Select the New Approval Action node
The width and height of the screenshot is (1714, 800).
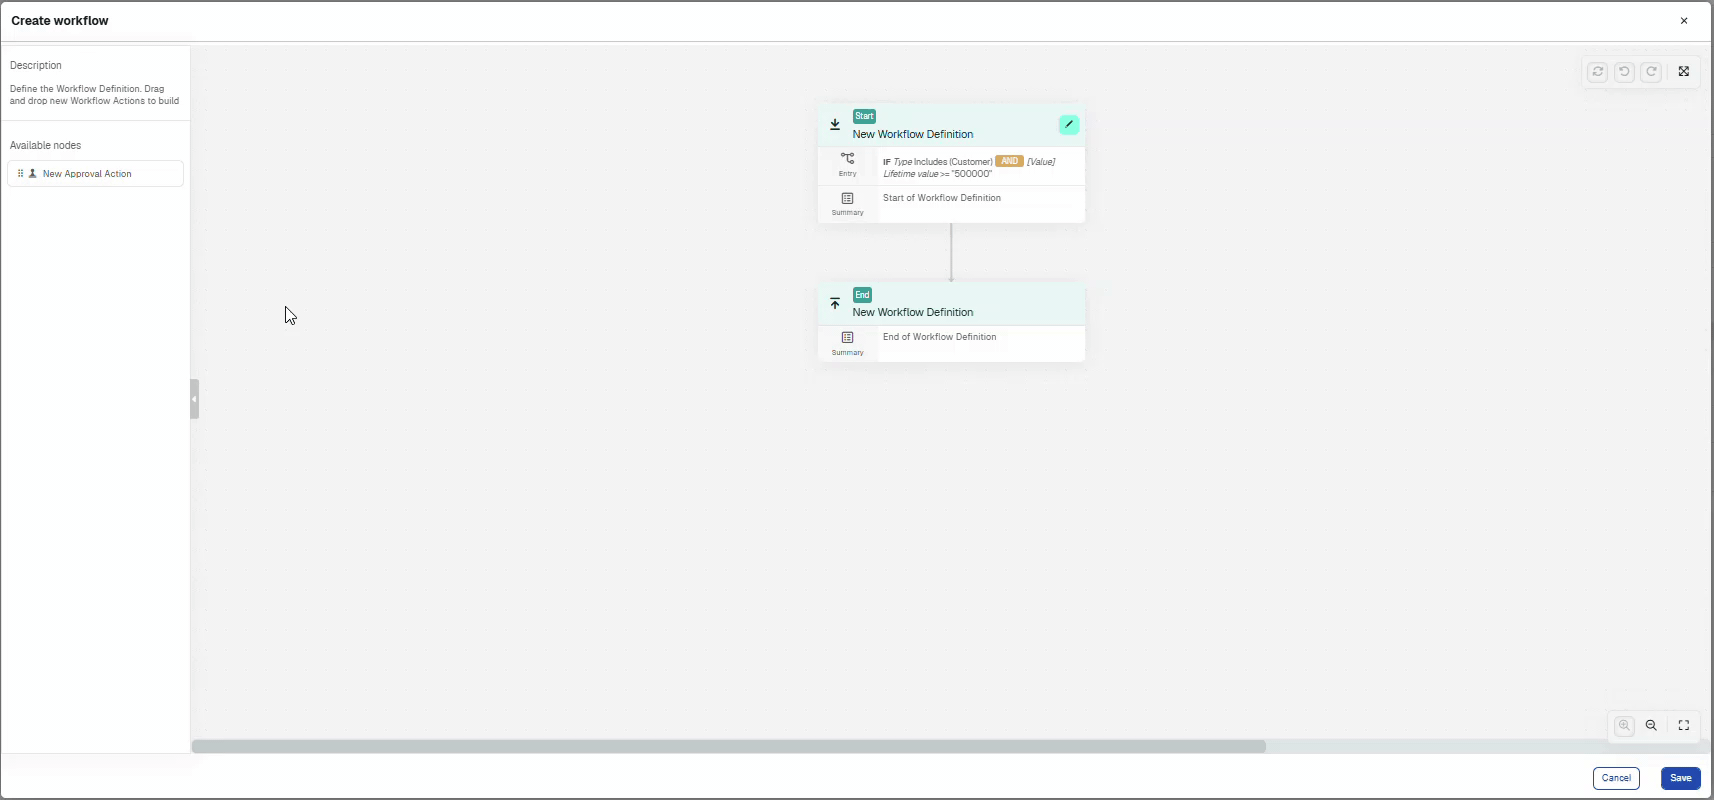[95, 174]
